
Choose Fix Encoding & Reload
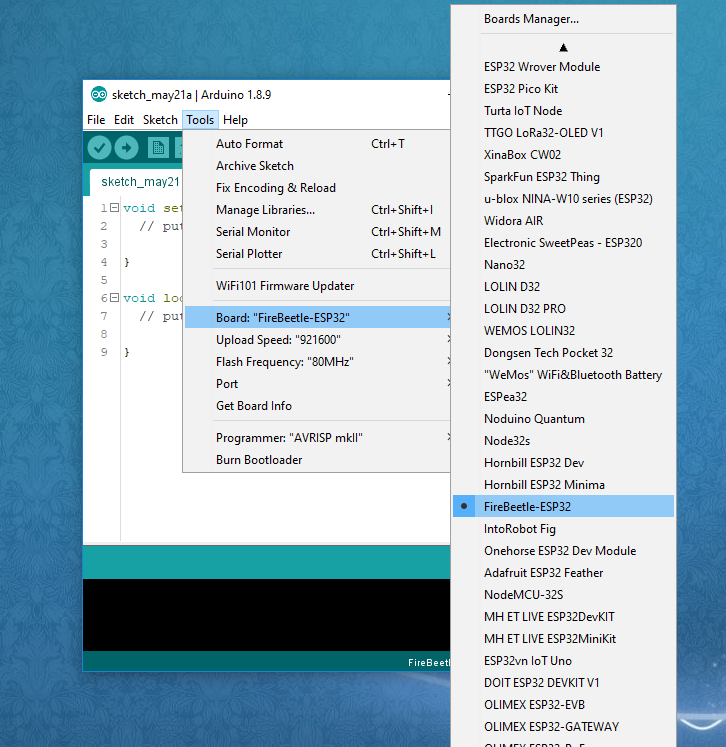pyautogui.click(x=317, y=187)
